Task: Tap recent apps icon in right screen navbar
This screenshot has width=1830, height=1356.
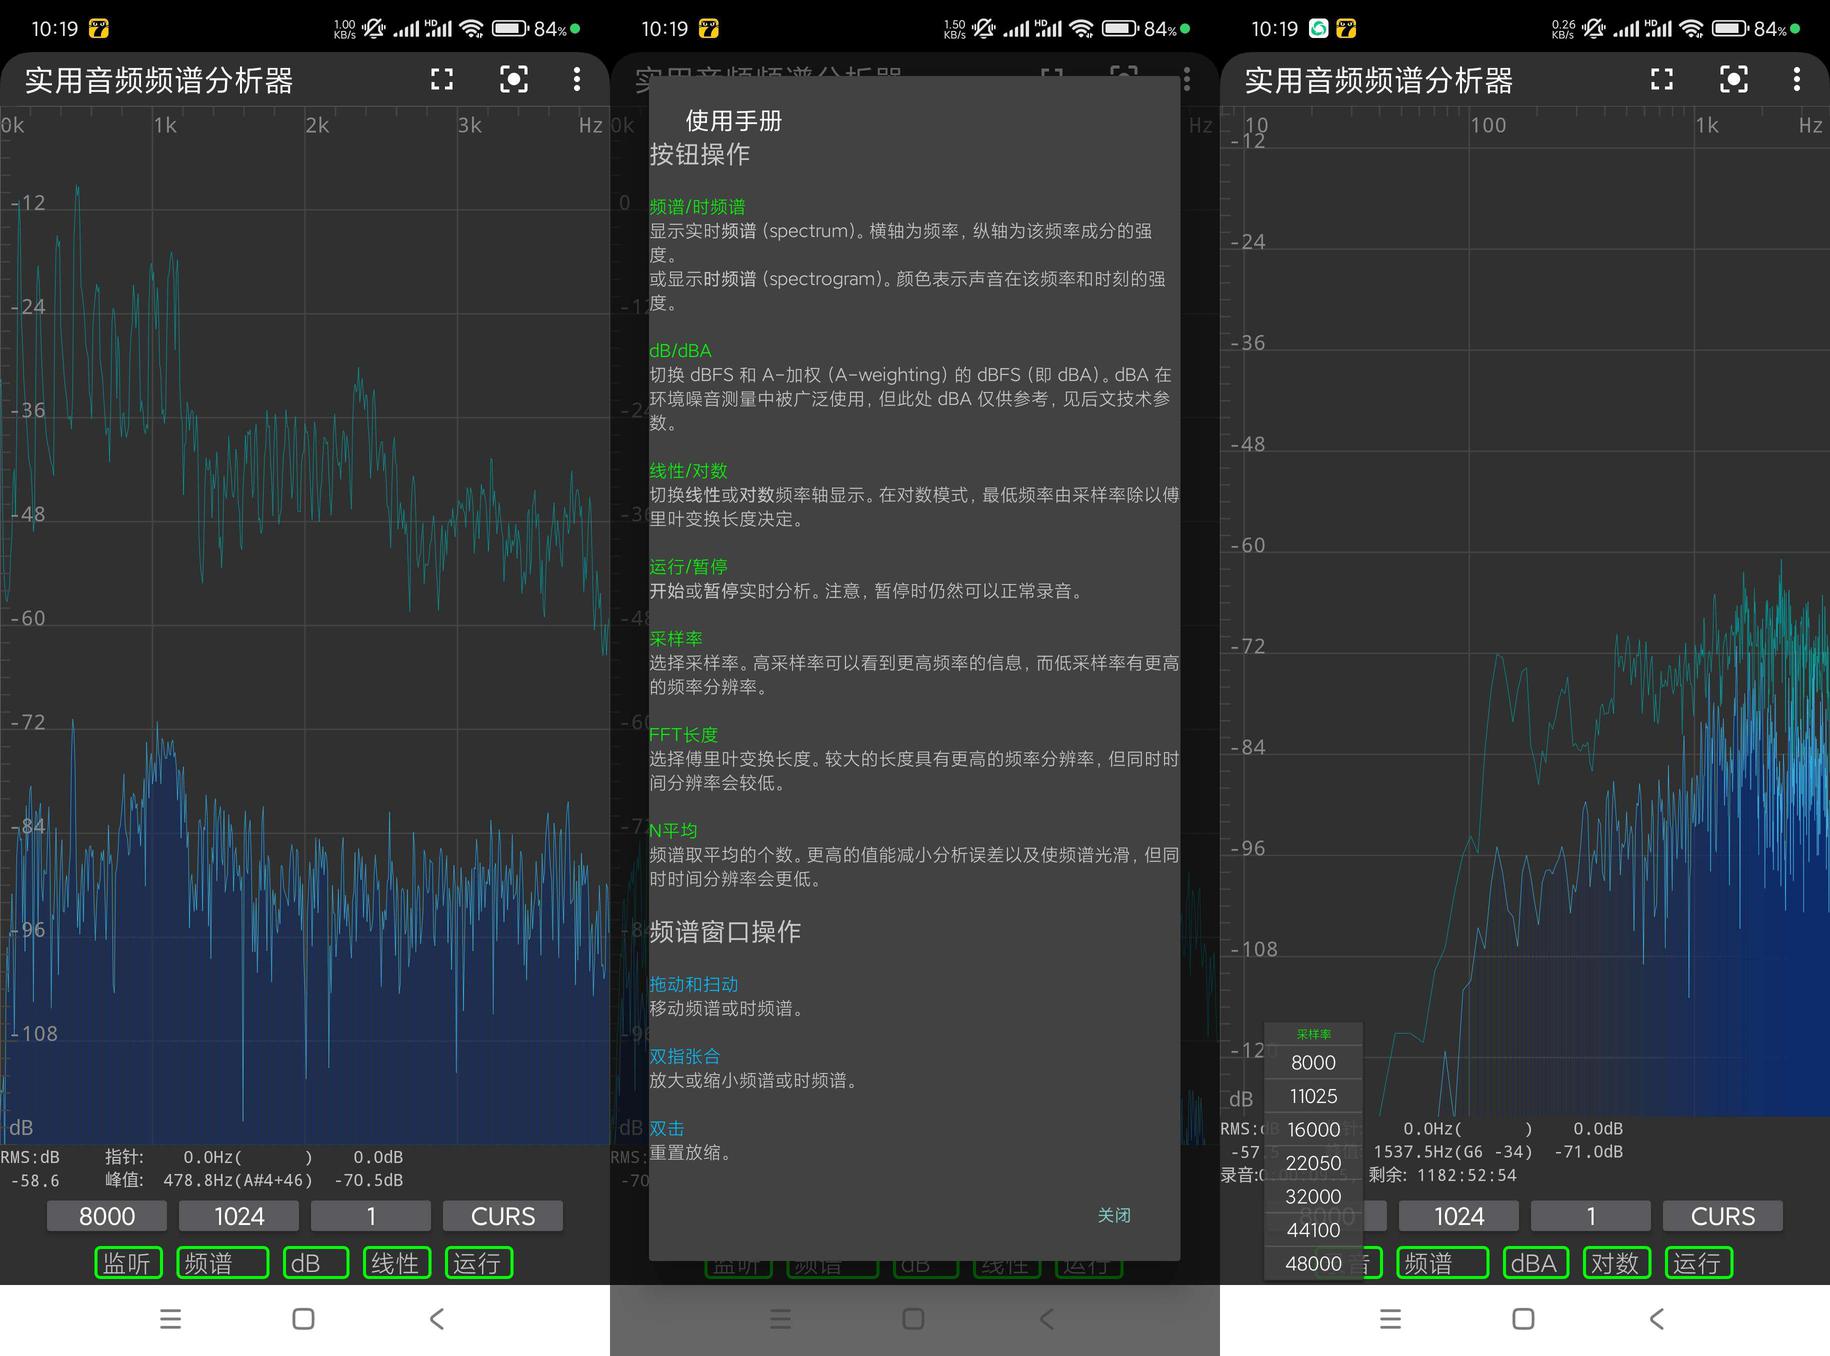Action: (1391, 1319)
